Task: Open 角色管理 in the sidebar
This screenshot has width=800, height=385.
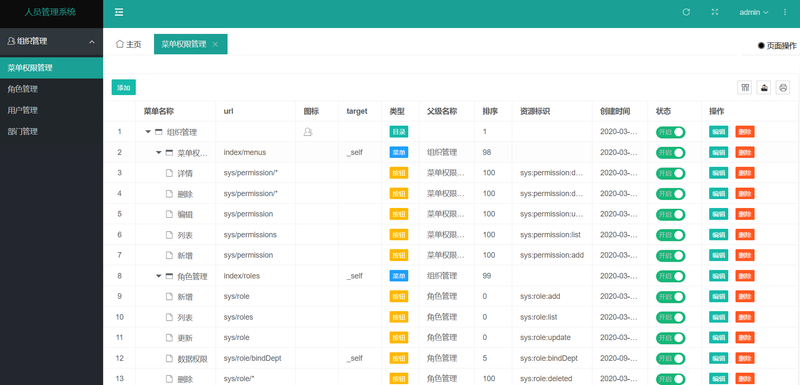Action: tap(52, 89)
